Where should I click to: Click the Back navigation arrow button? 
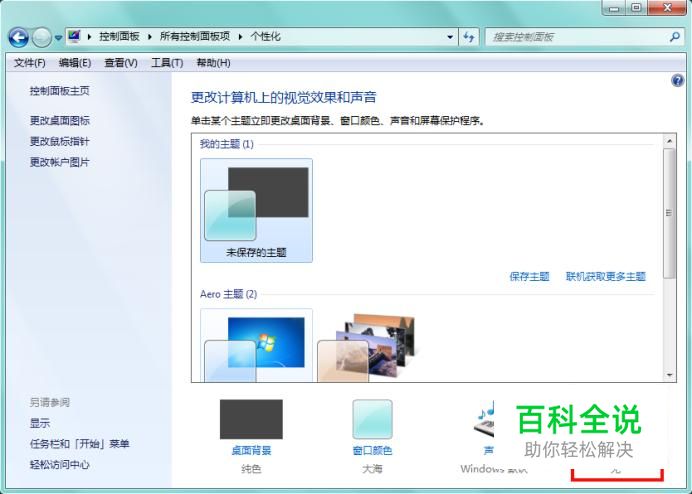[x=19, y=38]
